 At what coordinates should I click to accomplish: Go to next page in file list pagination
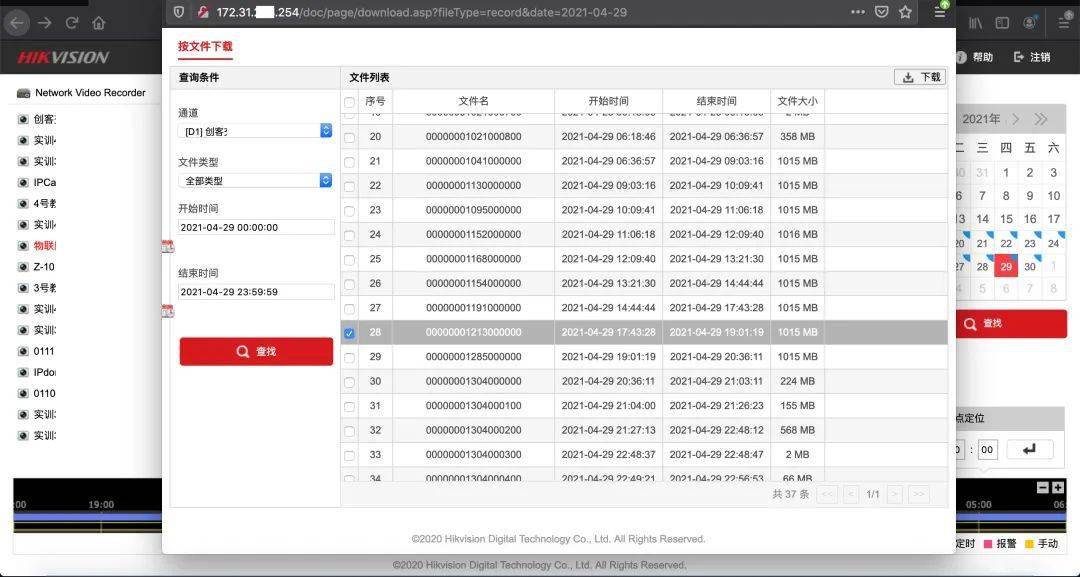[894, 494]
